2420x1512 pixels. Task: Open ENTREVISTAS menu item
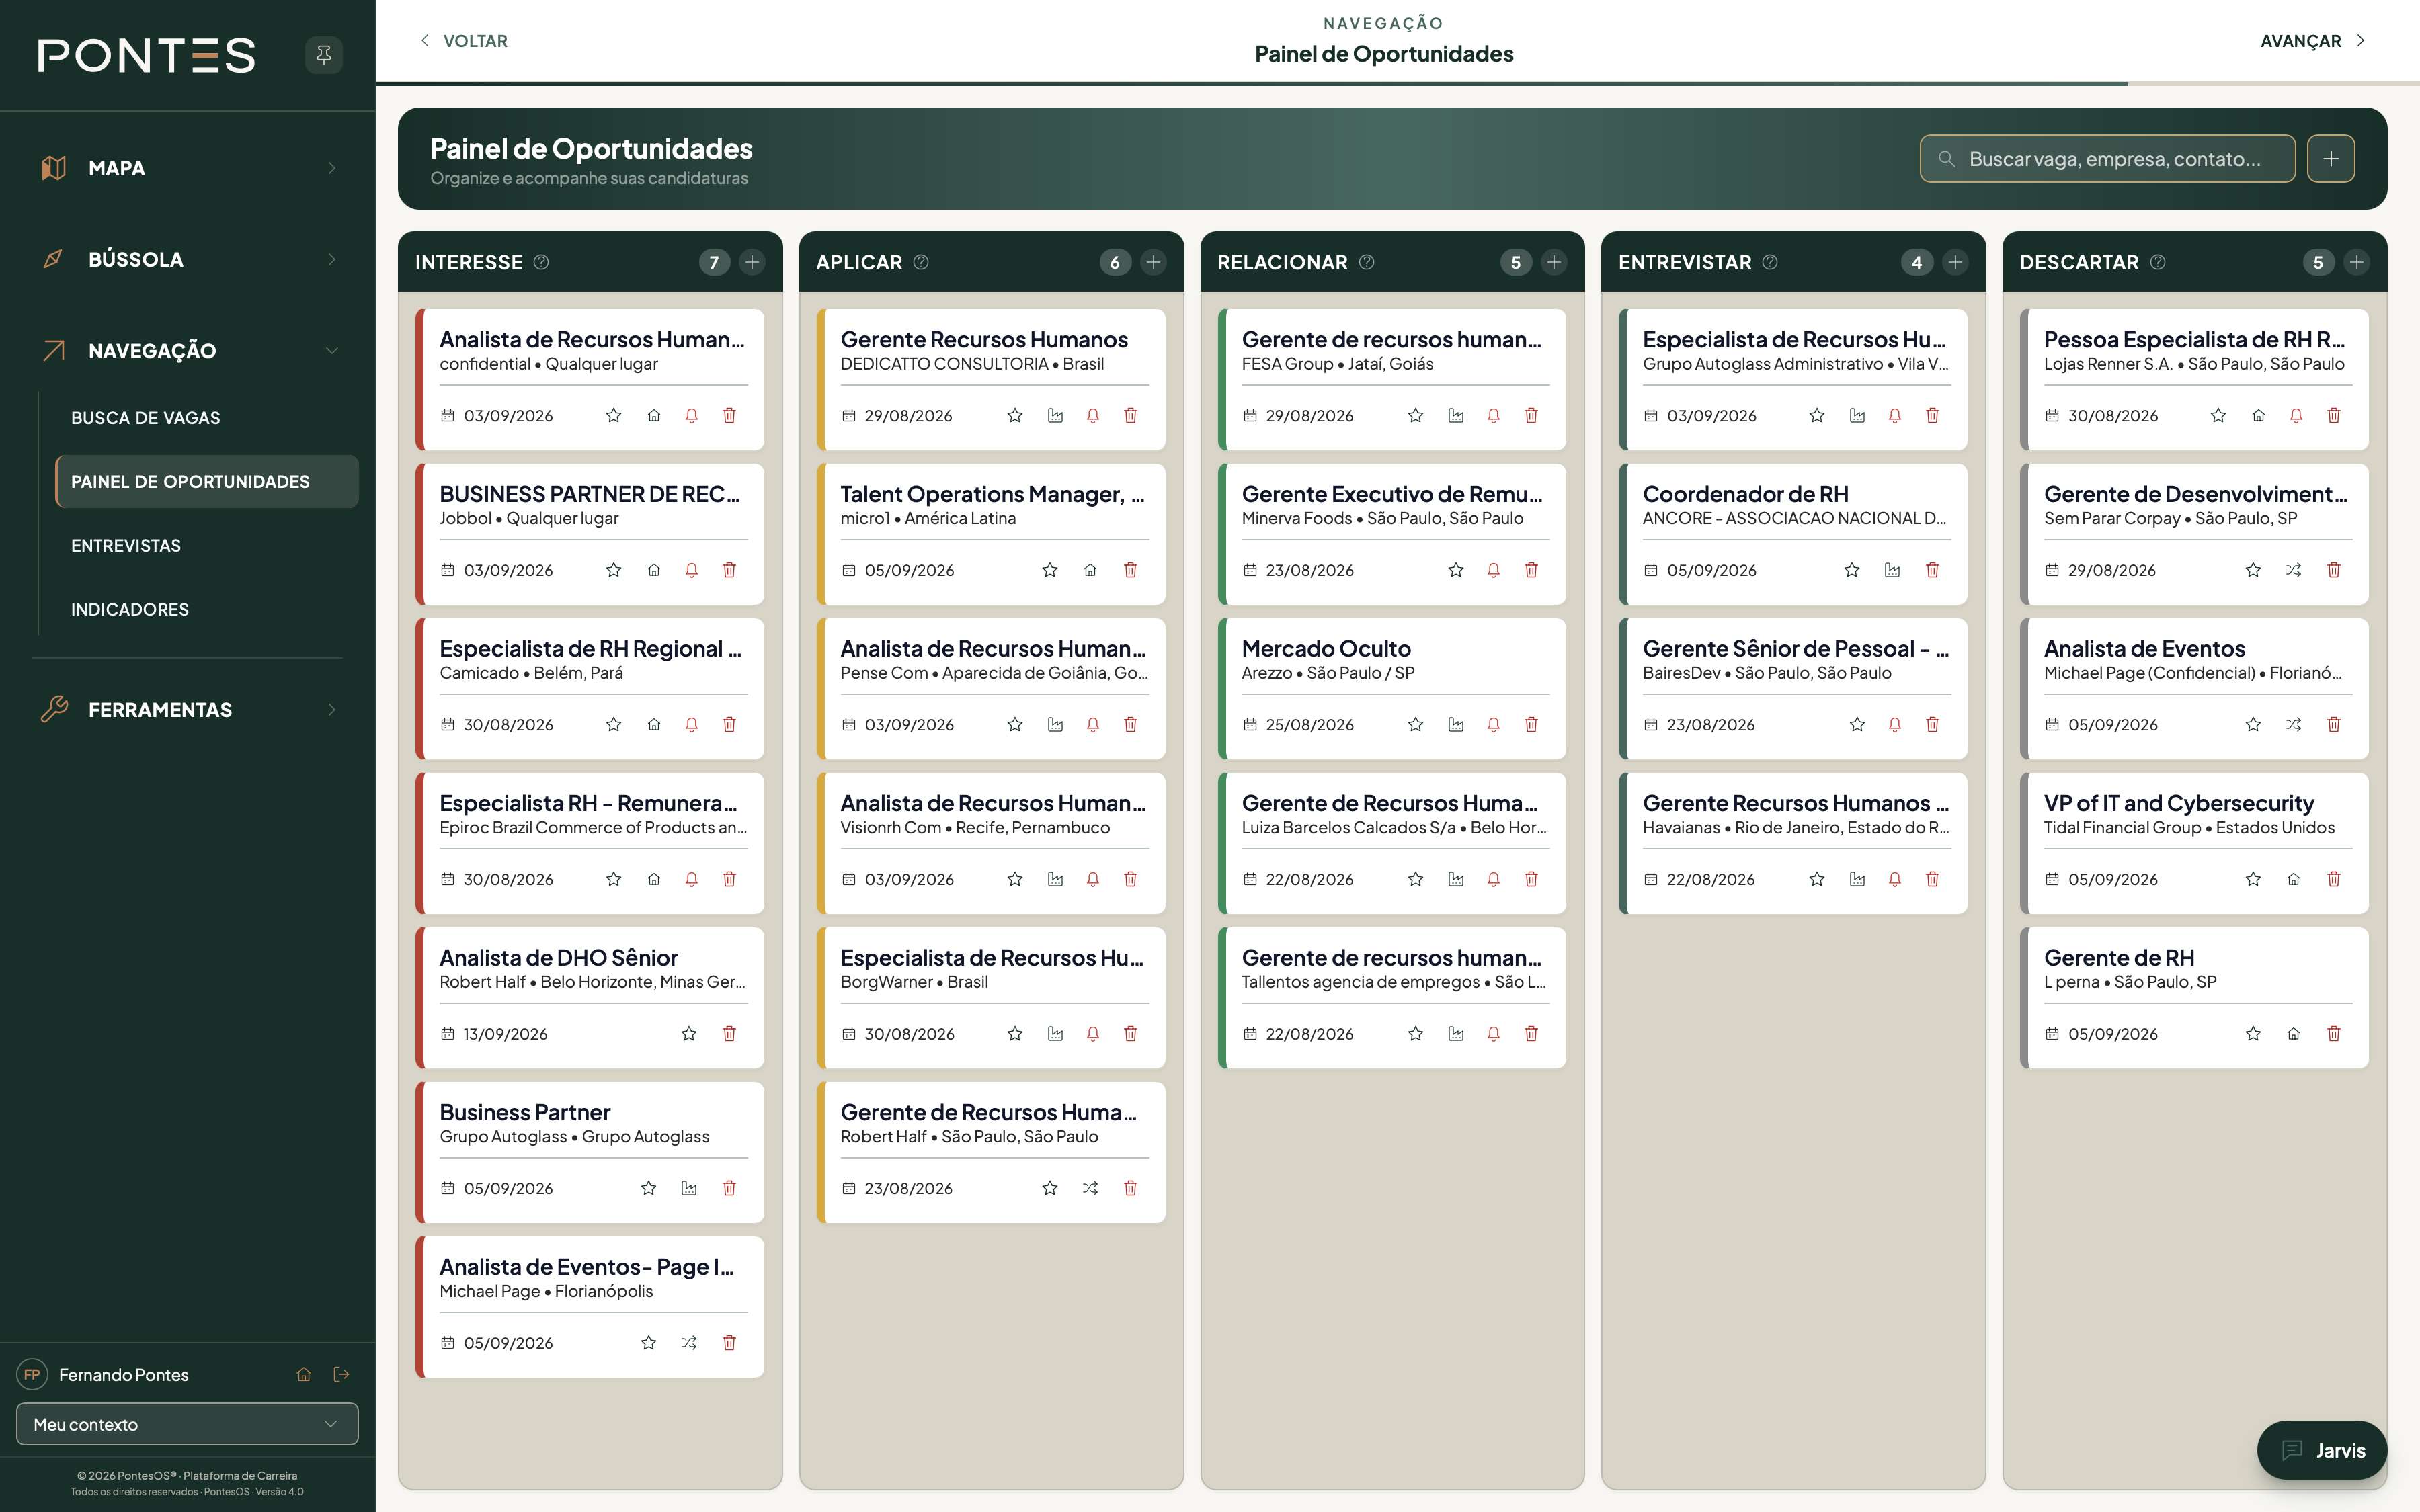point(207,545)
